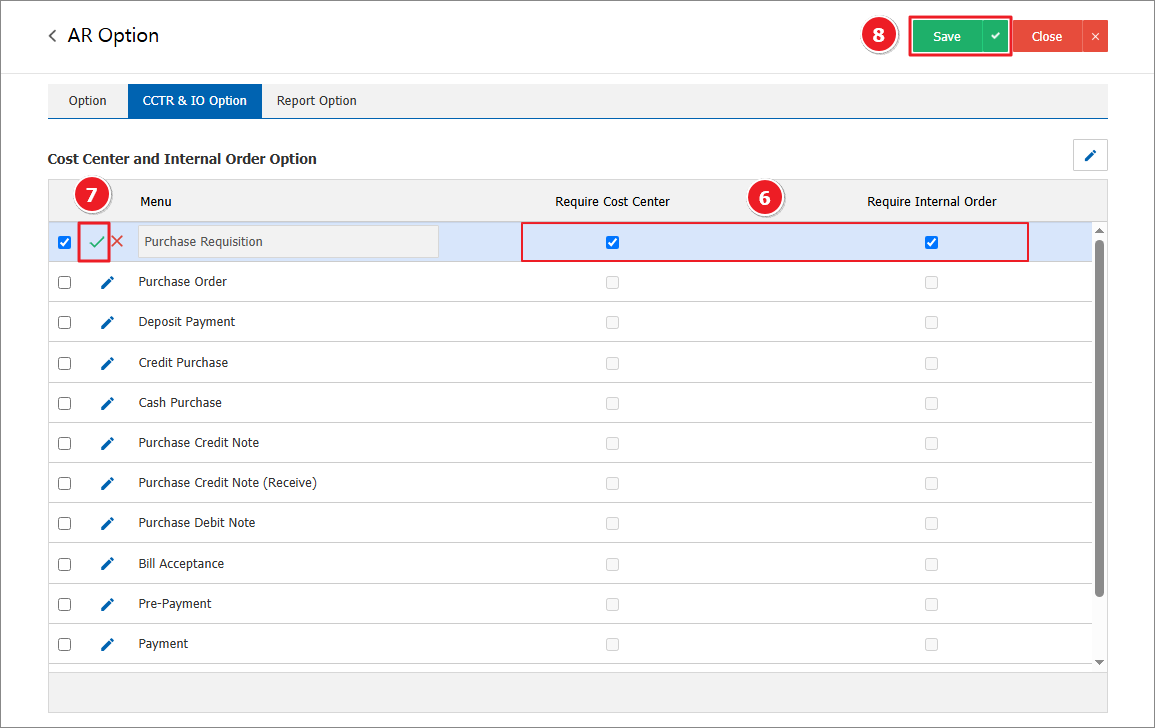Go back using the arrow beside AR Option
The image size is (1155, 728).
click(x=52, y=36)
